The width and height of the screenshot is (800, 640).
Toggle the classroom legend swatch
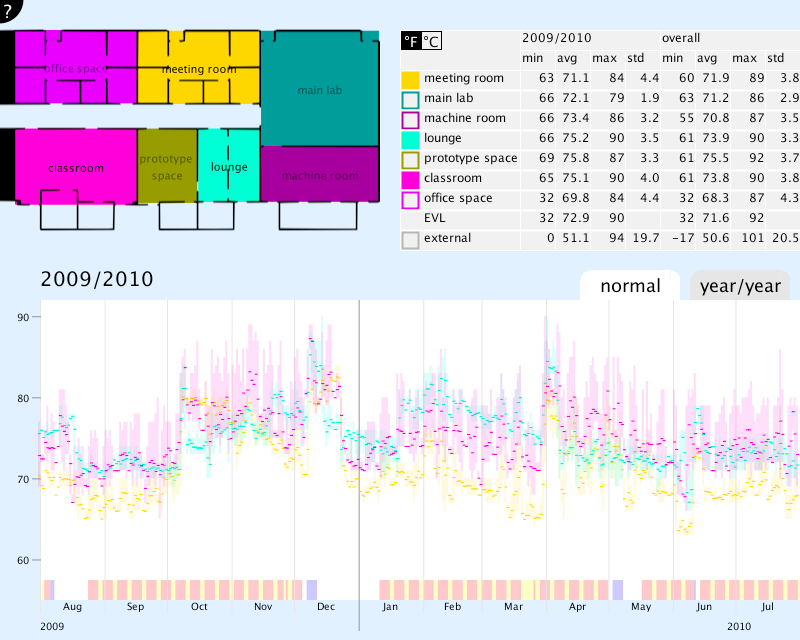(x=410, y=180)
